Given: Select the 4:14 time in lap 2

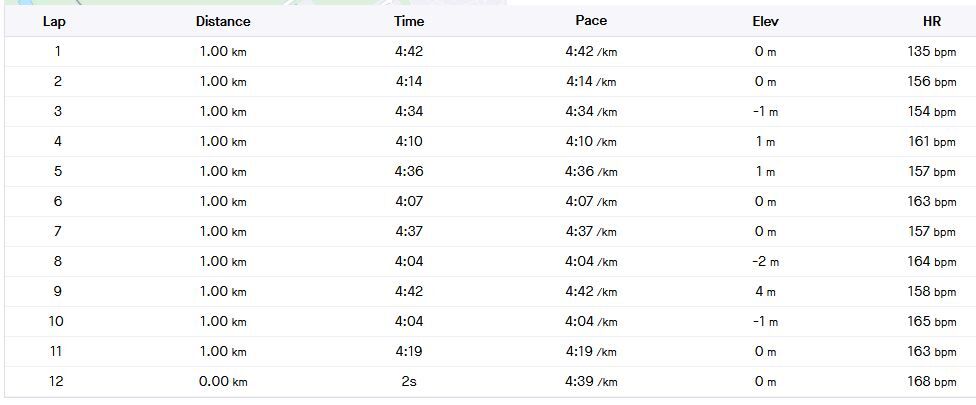Looking at the screenshot, I should 409,81.
